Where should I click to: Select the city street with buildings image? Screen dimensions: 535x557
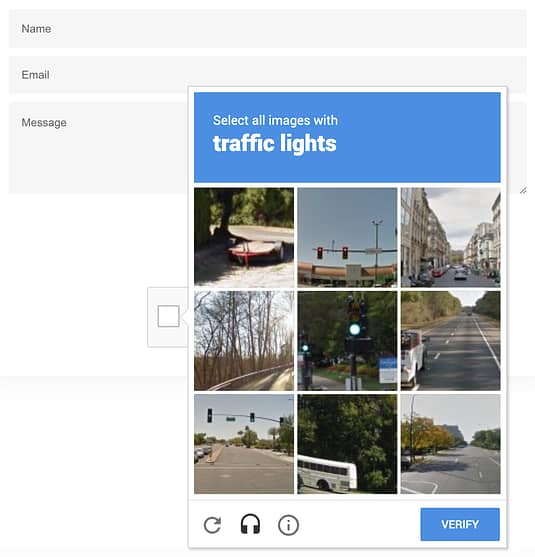[x=450, y=237]
